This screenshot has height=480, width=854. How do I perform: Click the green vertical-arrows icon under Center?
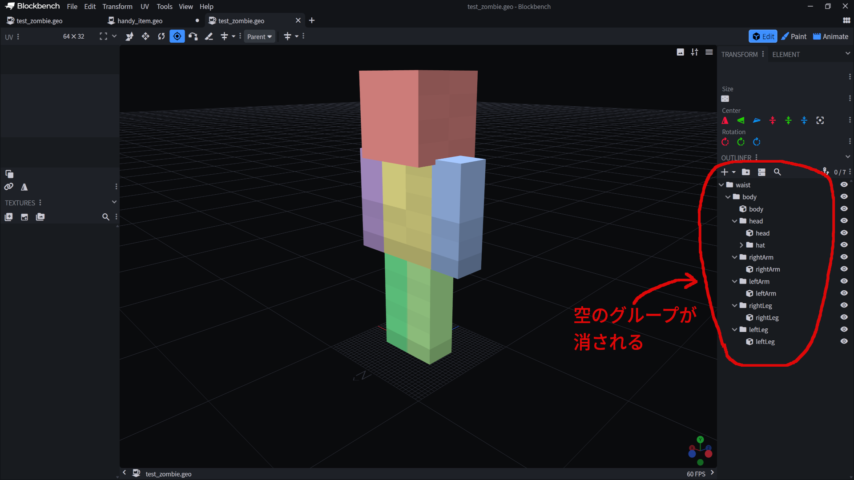click(x=788, y=120)
